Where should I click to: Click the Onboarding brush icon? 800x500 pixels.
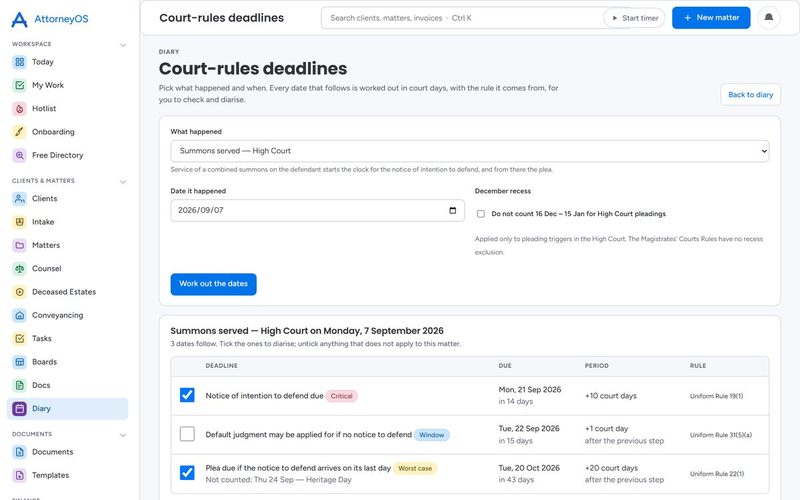click(x=19, y=132)
